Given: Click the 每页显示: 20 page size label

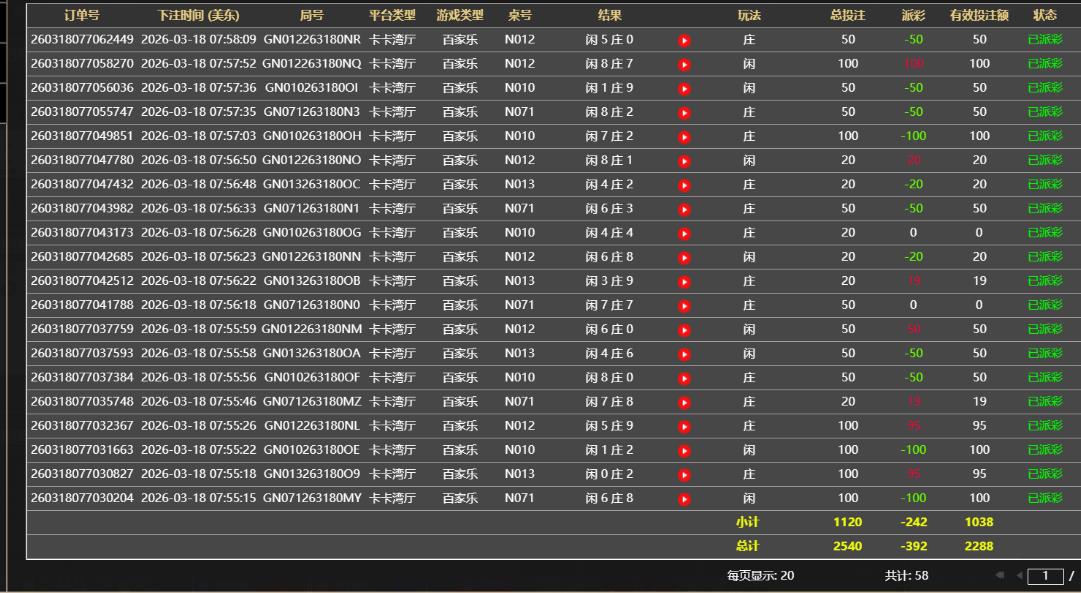Looking at the screenshot, I should point(760,576).
